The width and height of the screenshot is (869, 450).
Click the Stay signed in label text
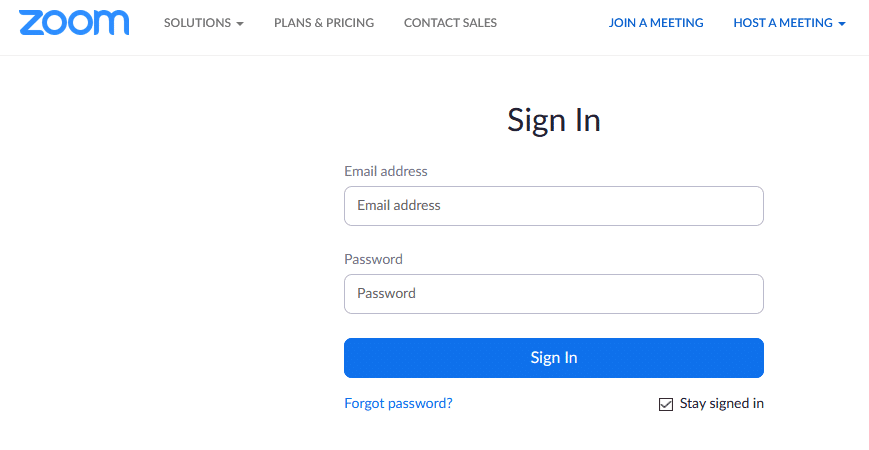pos(722,403)
